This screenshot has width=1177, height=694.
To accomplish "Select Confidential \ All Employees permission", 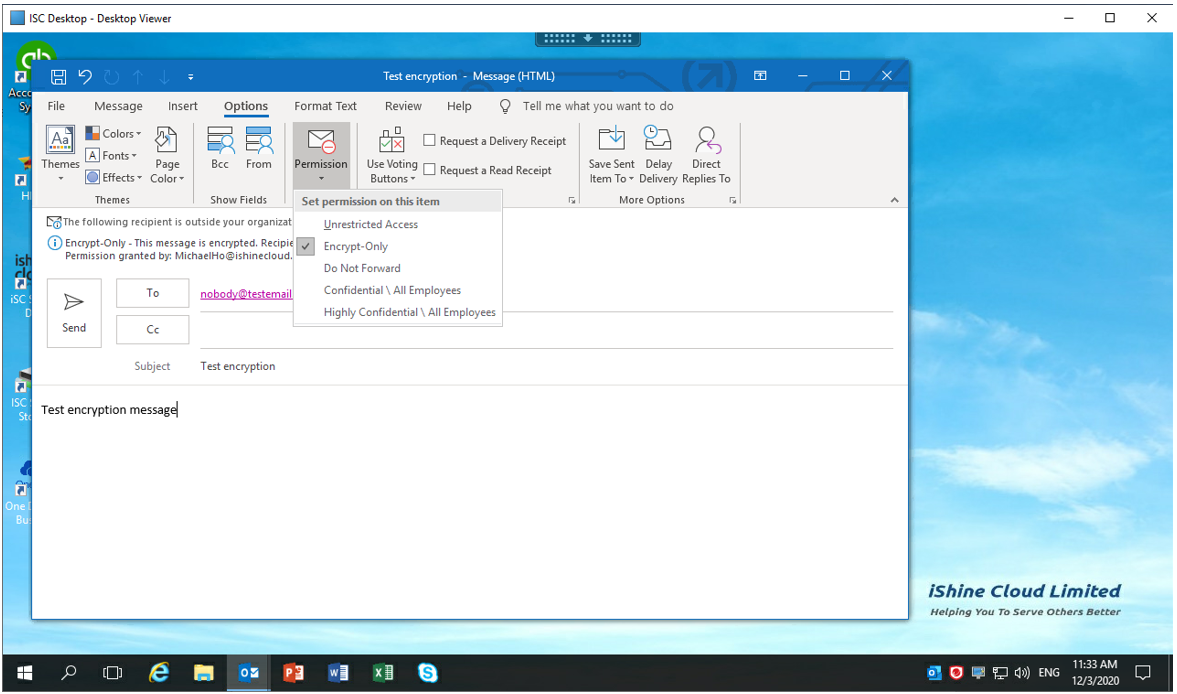I will click(398, 290).
